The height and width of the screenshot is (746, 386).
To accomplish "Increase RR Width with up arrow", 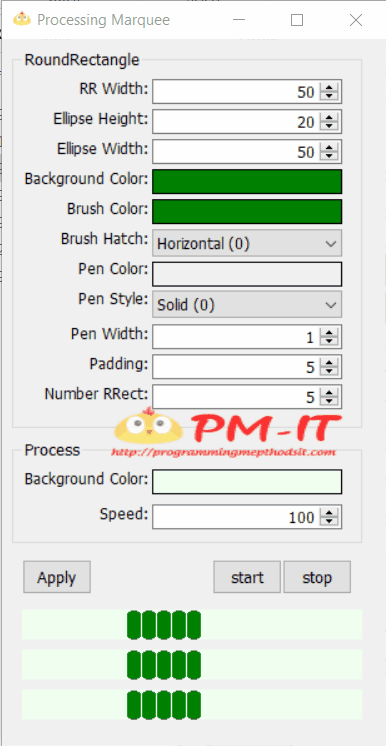I will pyautogui.click(x=328, y=88).
